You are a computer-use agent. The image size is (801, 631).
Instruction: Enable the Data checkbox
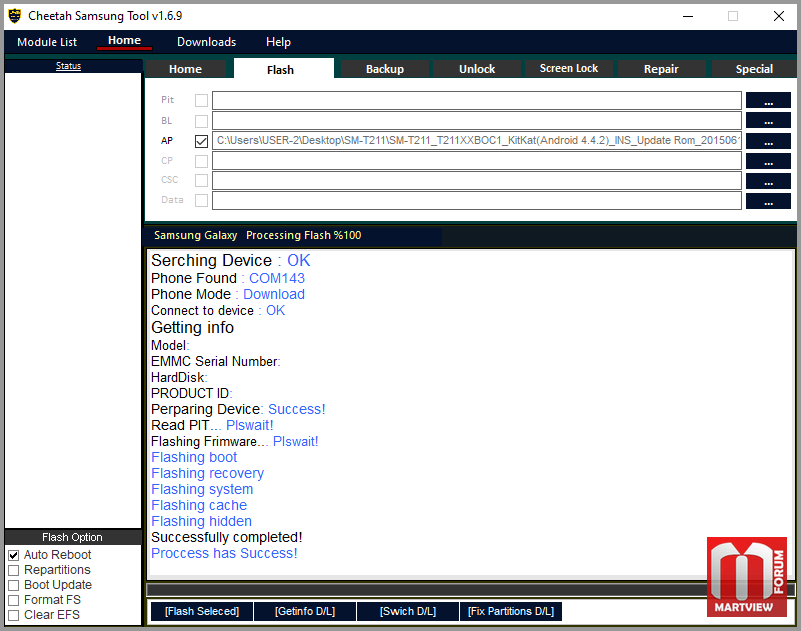point(201,200)
